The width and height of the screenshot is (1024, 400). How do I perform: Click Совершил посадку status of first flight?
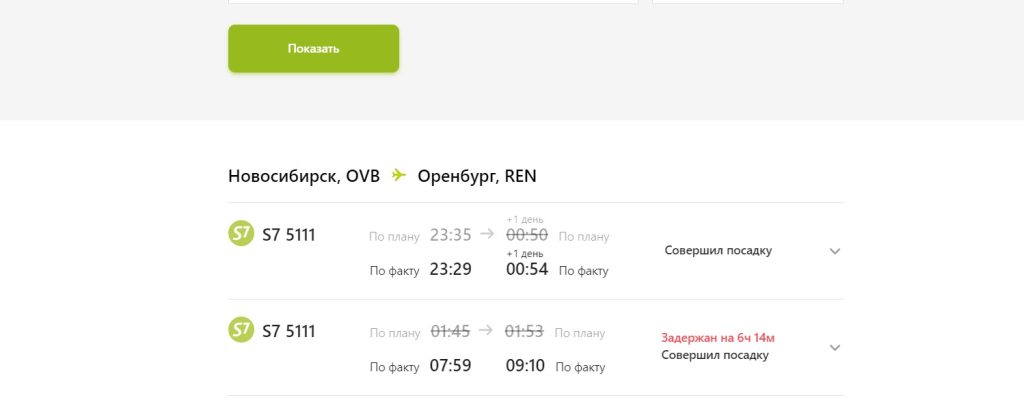[718, 251]
